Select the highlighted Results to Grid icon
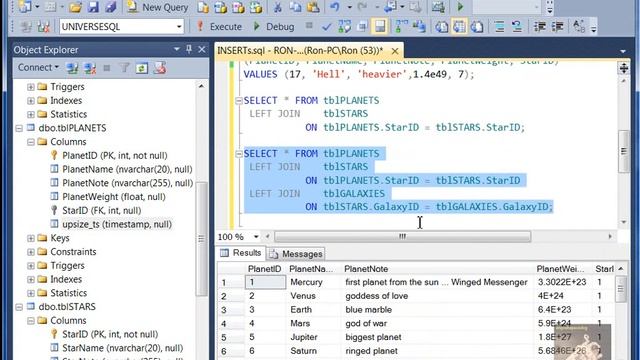This screenshot has width=640, height=360. click(459, 27)
